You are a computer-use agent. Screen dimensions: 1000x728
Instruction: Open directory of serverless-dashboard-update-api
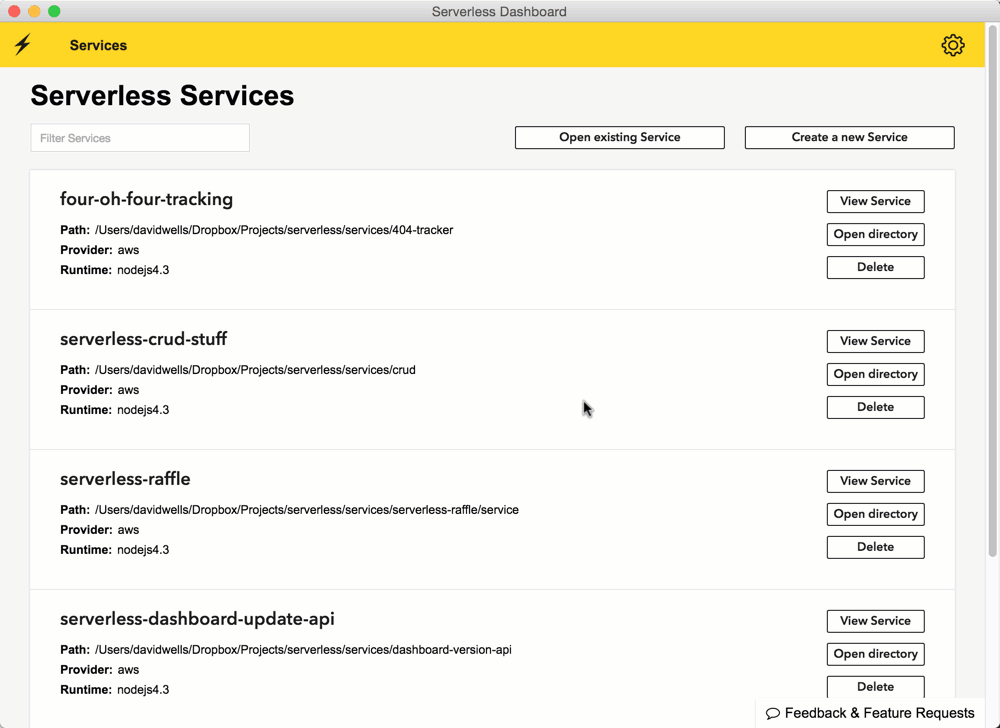(875, 654)
